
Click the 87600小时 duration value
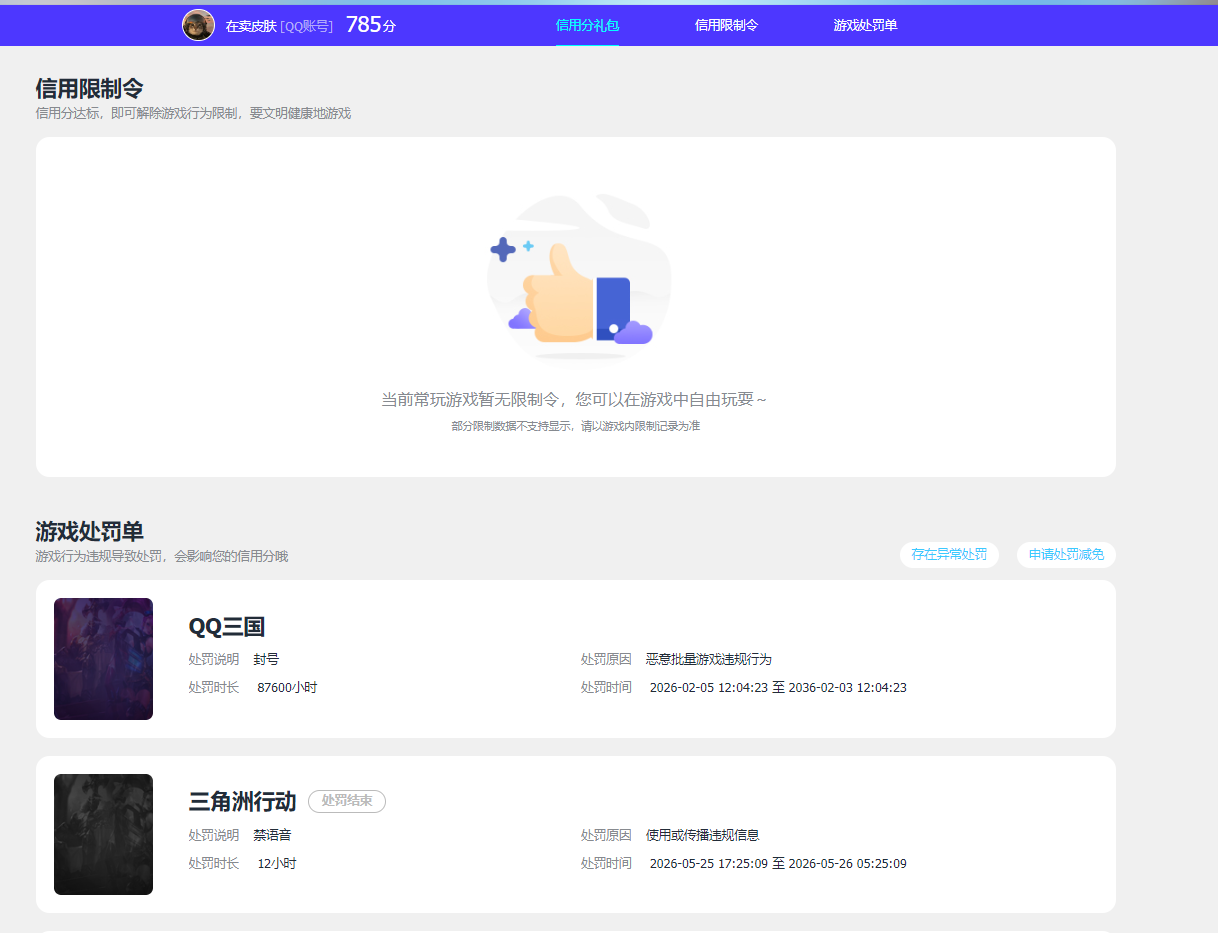[x=287, y=687]
